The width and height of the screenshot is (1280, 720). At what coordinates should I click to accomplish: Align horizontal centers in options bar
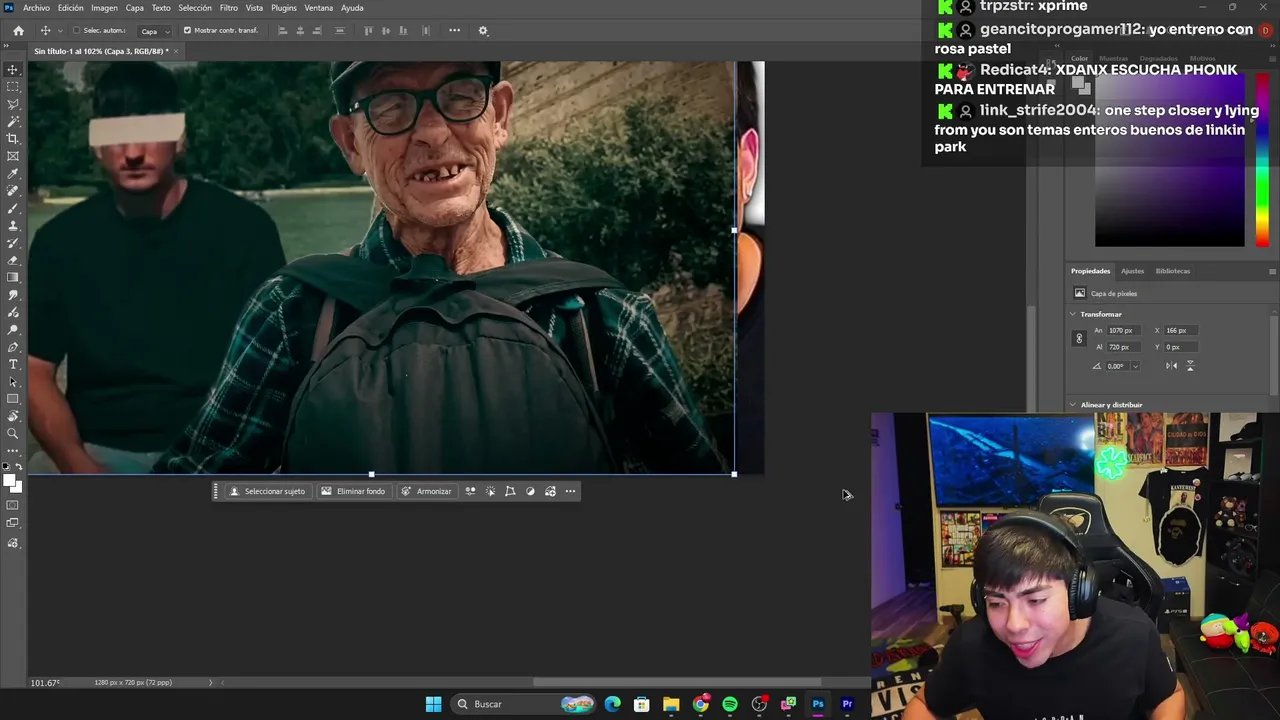coord(301,30)
